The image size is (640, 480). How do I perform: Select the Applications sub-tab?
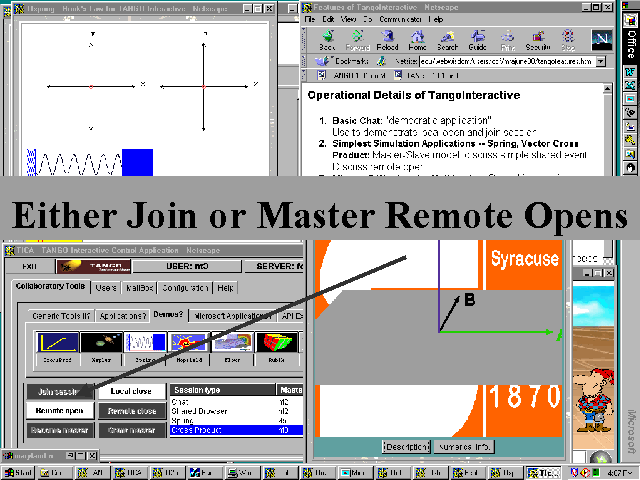(x=123, y=316)
